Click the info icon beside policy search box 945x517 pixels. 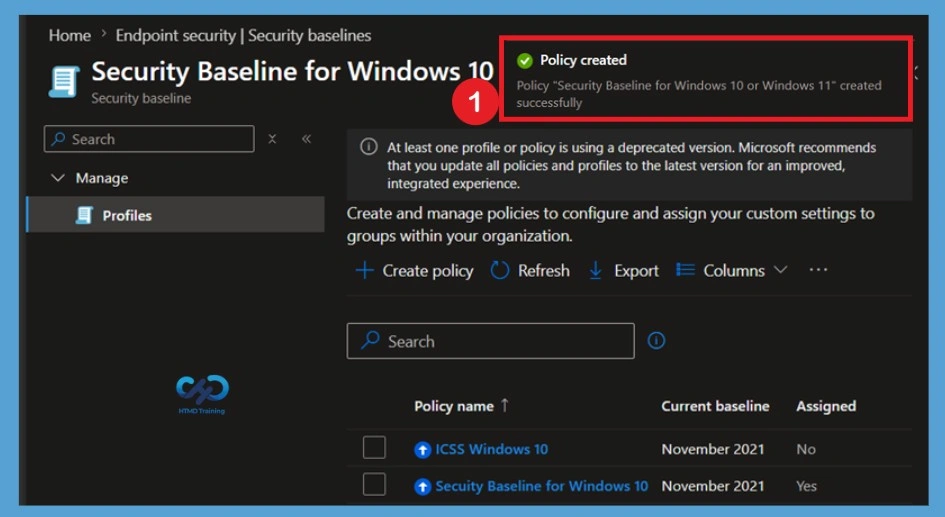[656, 341]
